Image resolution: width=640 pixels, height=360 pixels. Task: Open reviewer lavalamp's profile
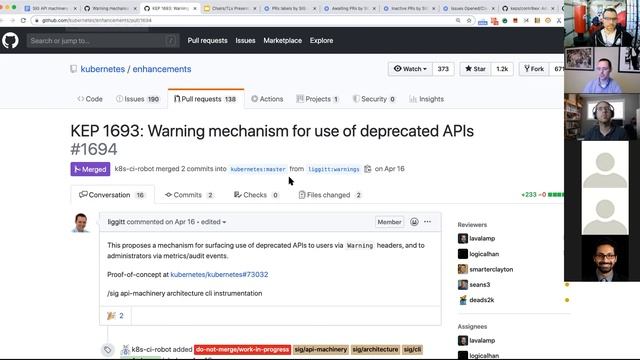(482, 238)
